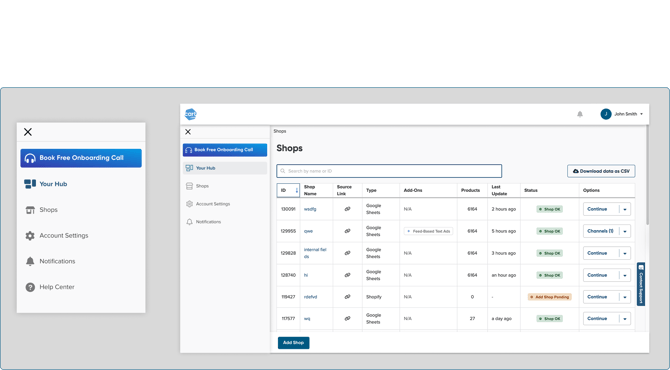Open Account Settings in enlarged menu
This screenshot has width=670, height=370.
pyautogui.click(x=64, y=235)
